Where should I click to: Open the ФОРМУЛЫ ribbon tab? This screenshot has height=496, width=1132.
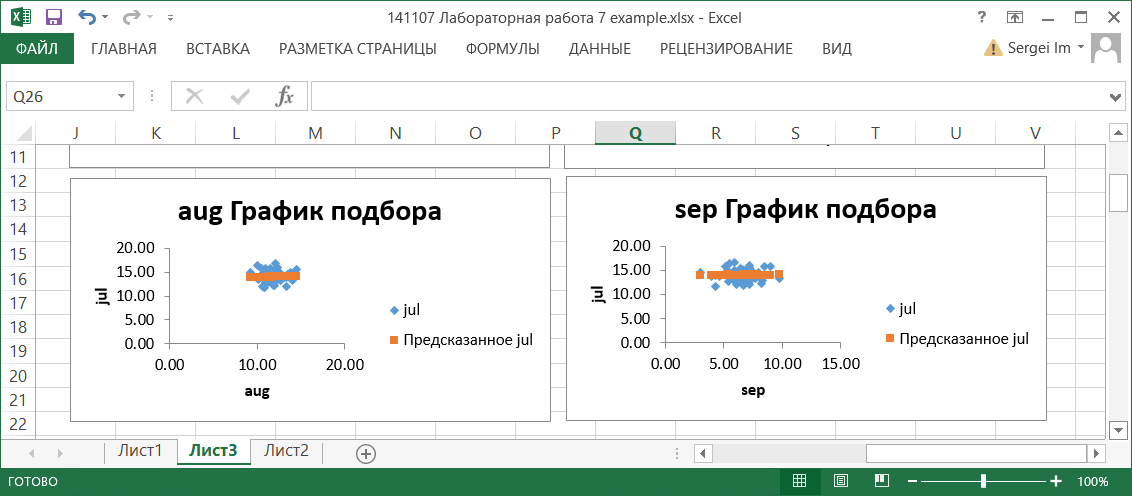tap(502, 49)
